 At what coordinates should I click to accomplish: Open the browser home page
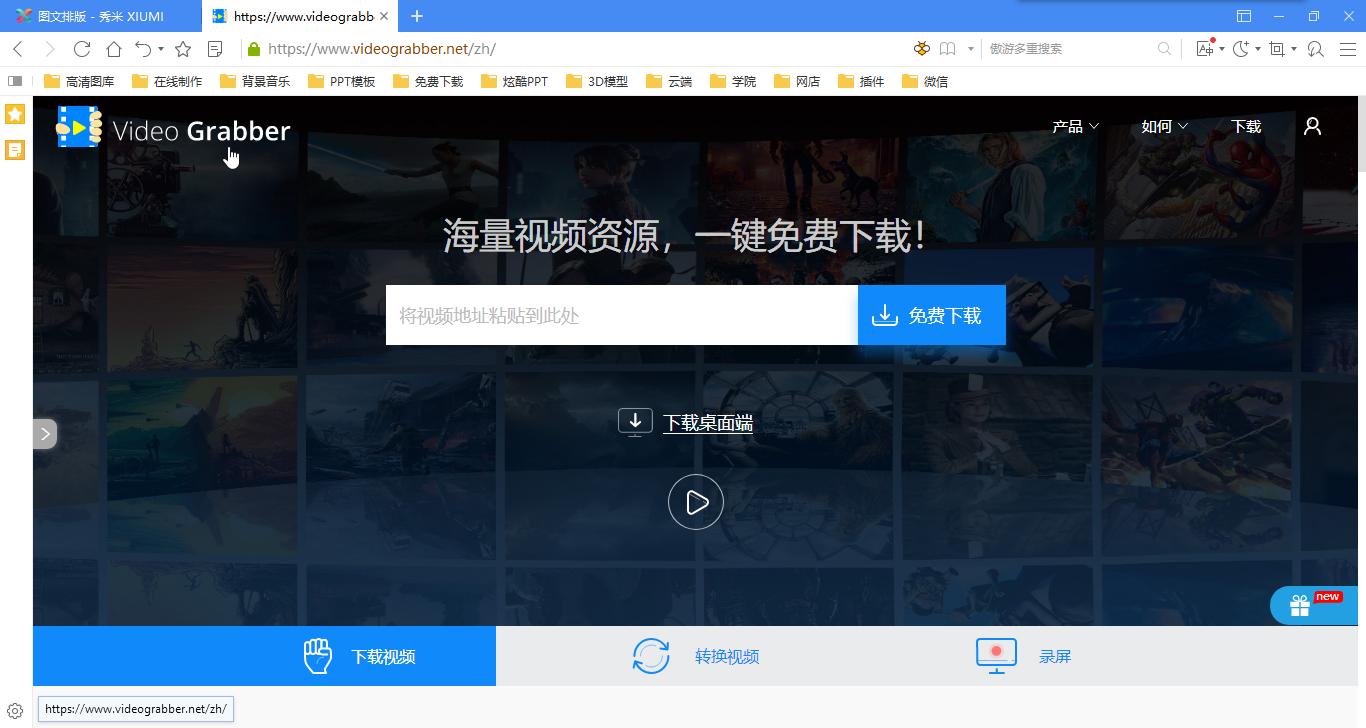[x=114, y=49]
